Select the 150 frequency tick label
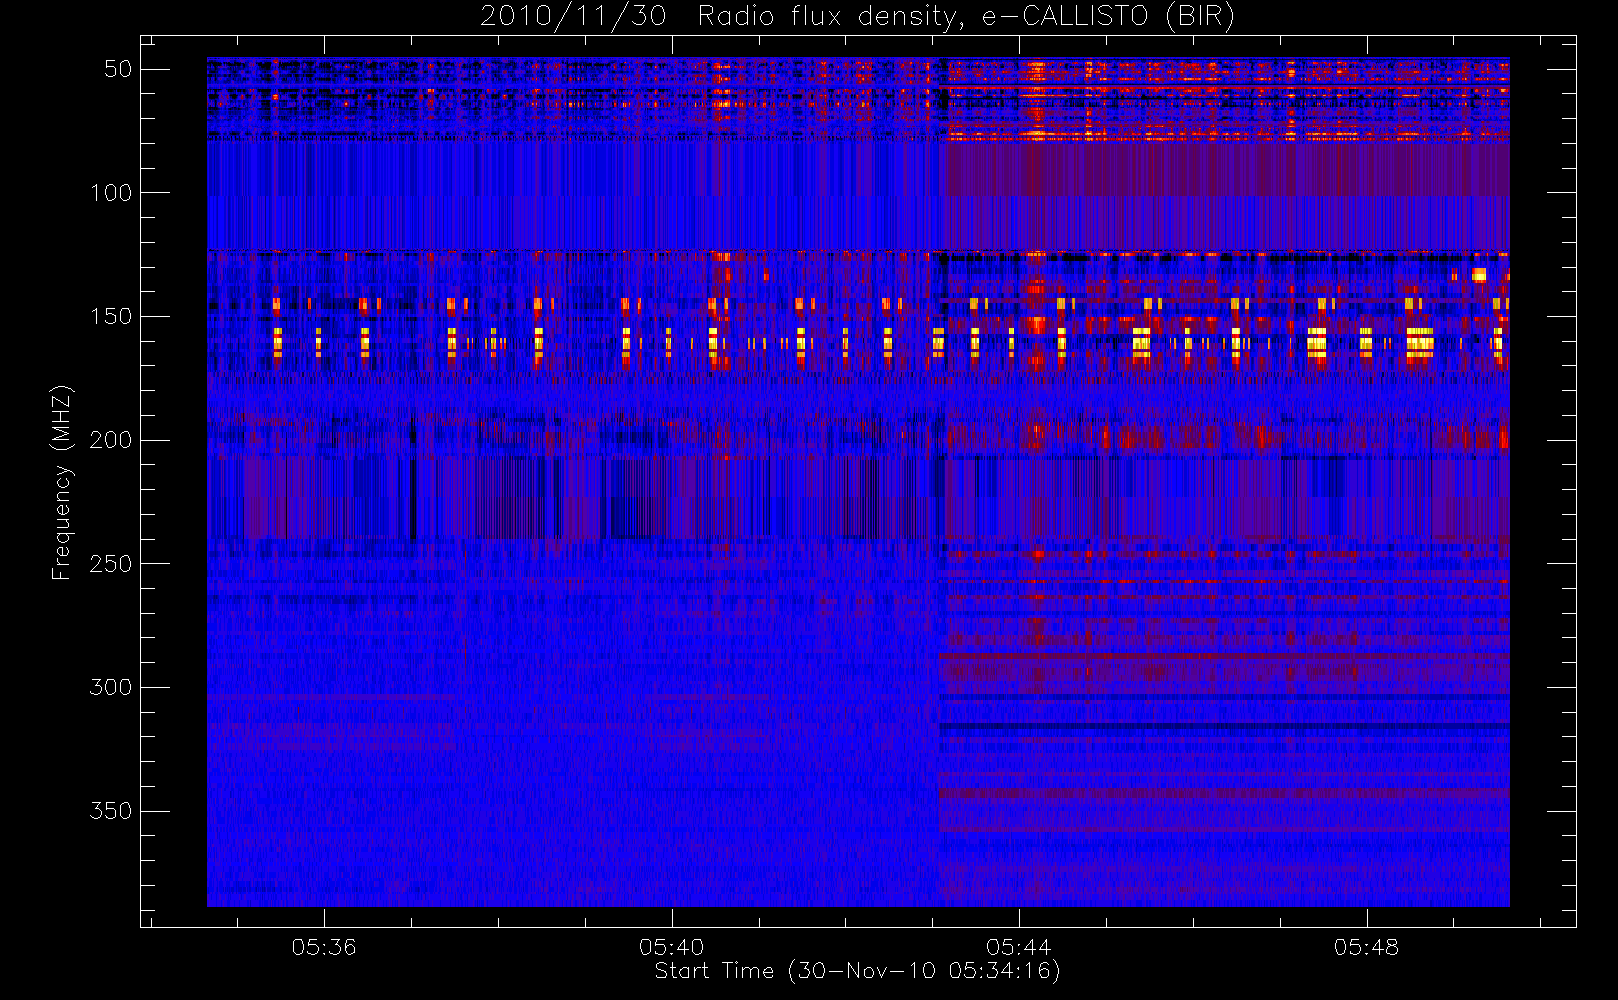 [x=111, y=316]
